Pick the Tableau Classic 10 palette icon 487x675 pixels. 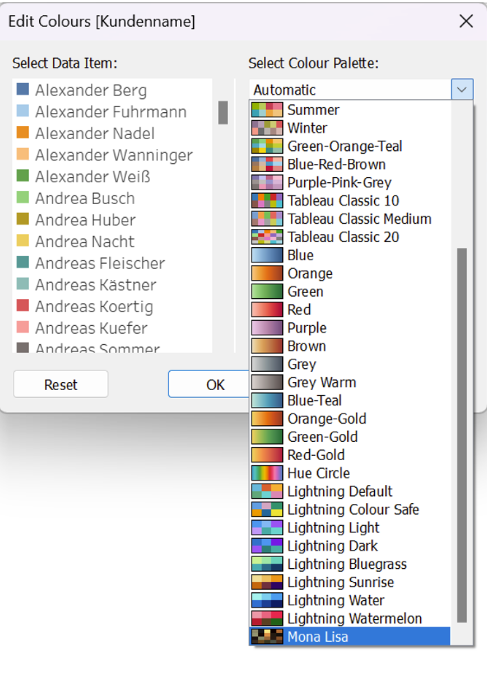pos(267,201)
